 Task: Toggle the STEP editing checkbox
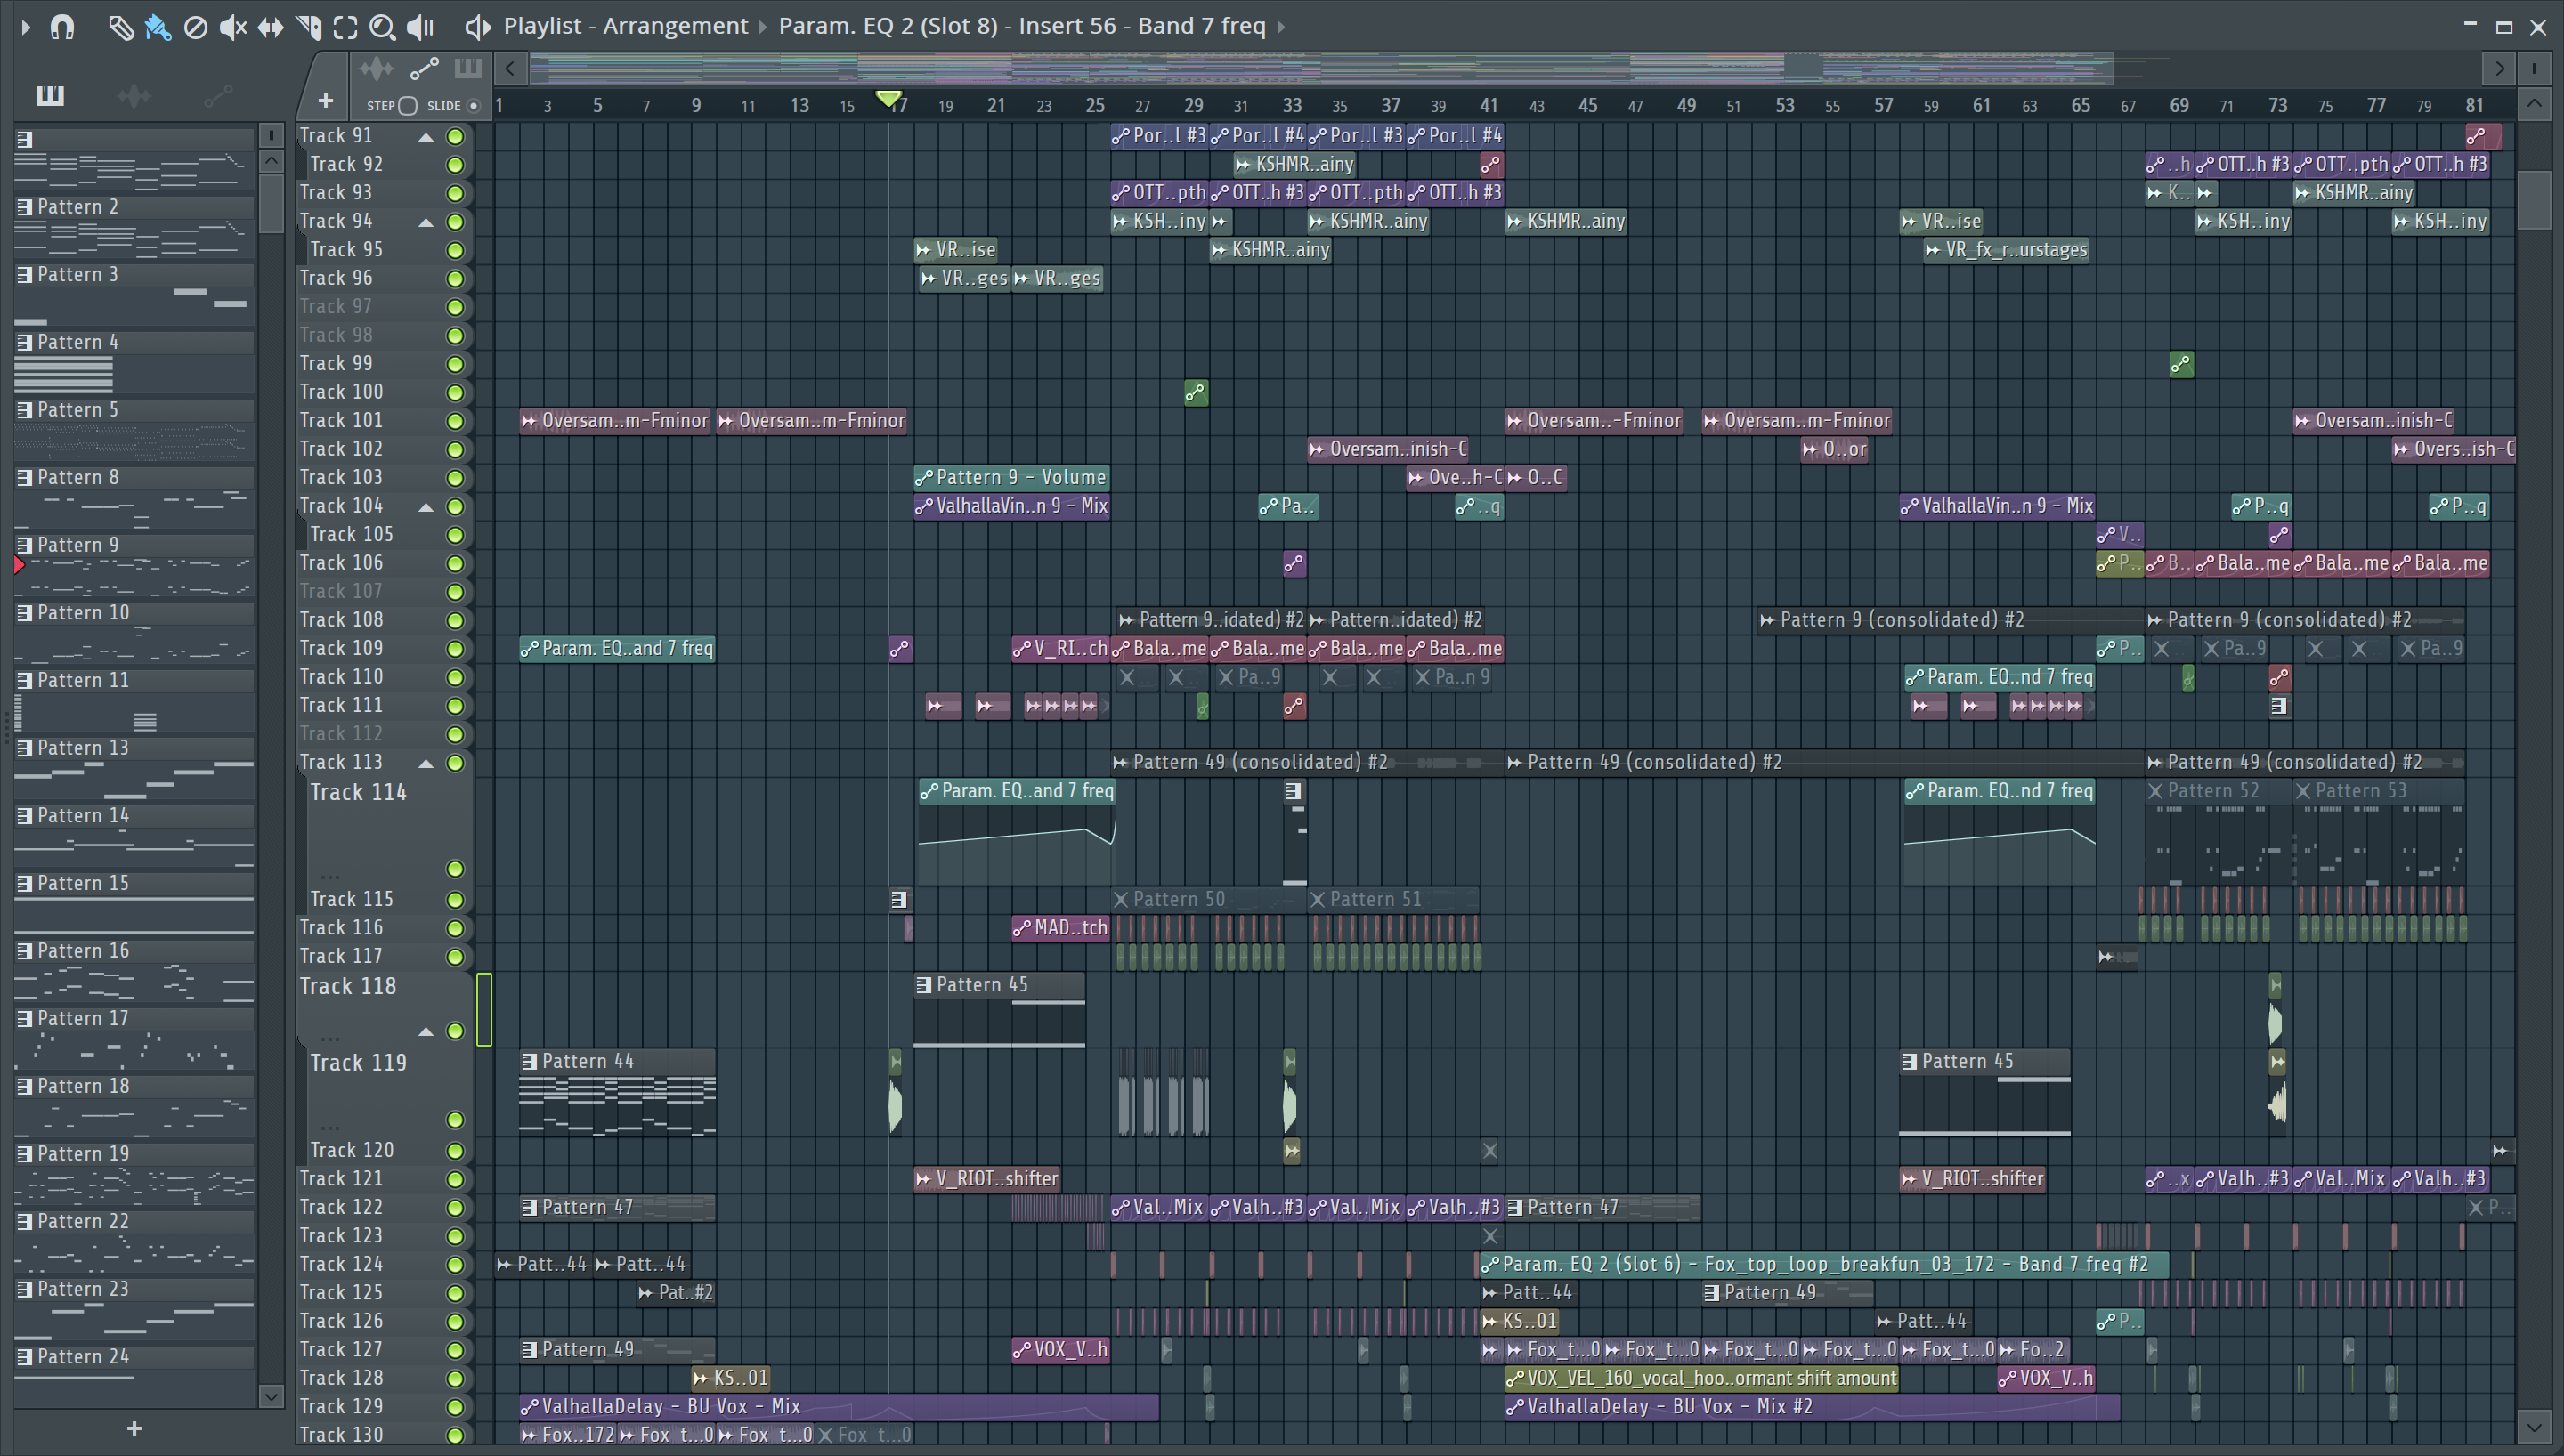coord(407,105)
